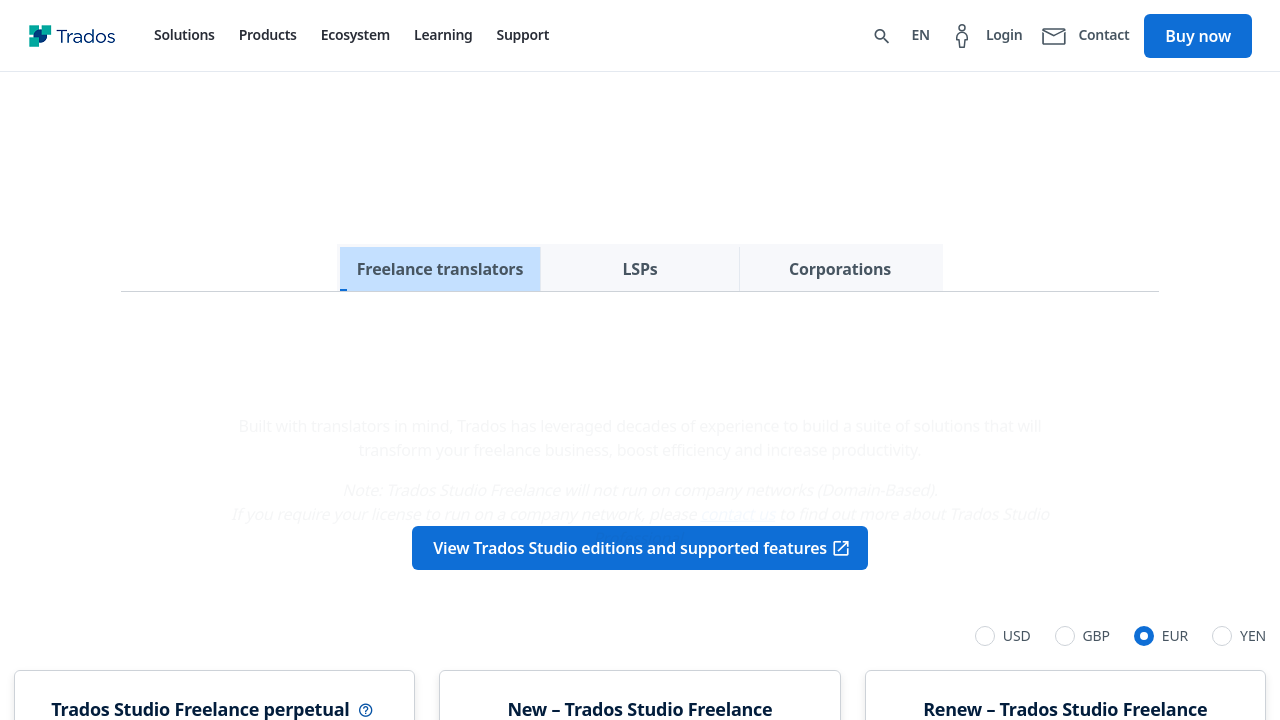Click Renew – Trados Studio Freelance heading
Image resolution: width=1280 pixels, height=720 pixels.
click(x=1065, y=709)
